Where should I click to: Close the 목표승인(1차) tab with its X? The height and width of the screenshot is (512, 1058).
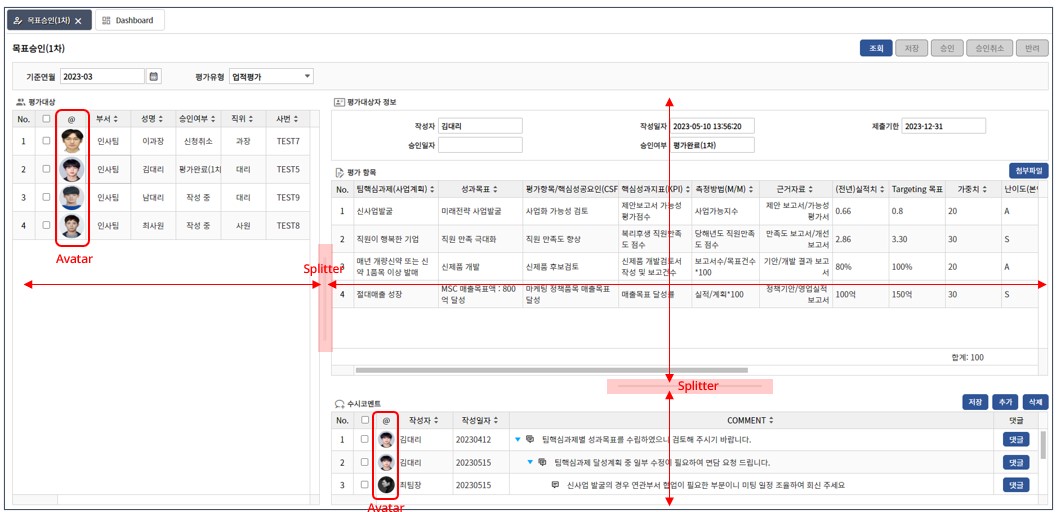pos(78,21)
